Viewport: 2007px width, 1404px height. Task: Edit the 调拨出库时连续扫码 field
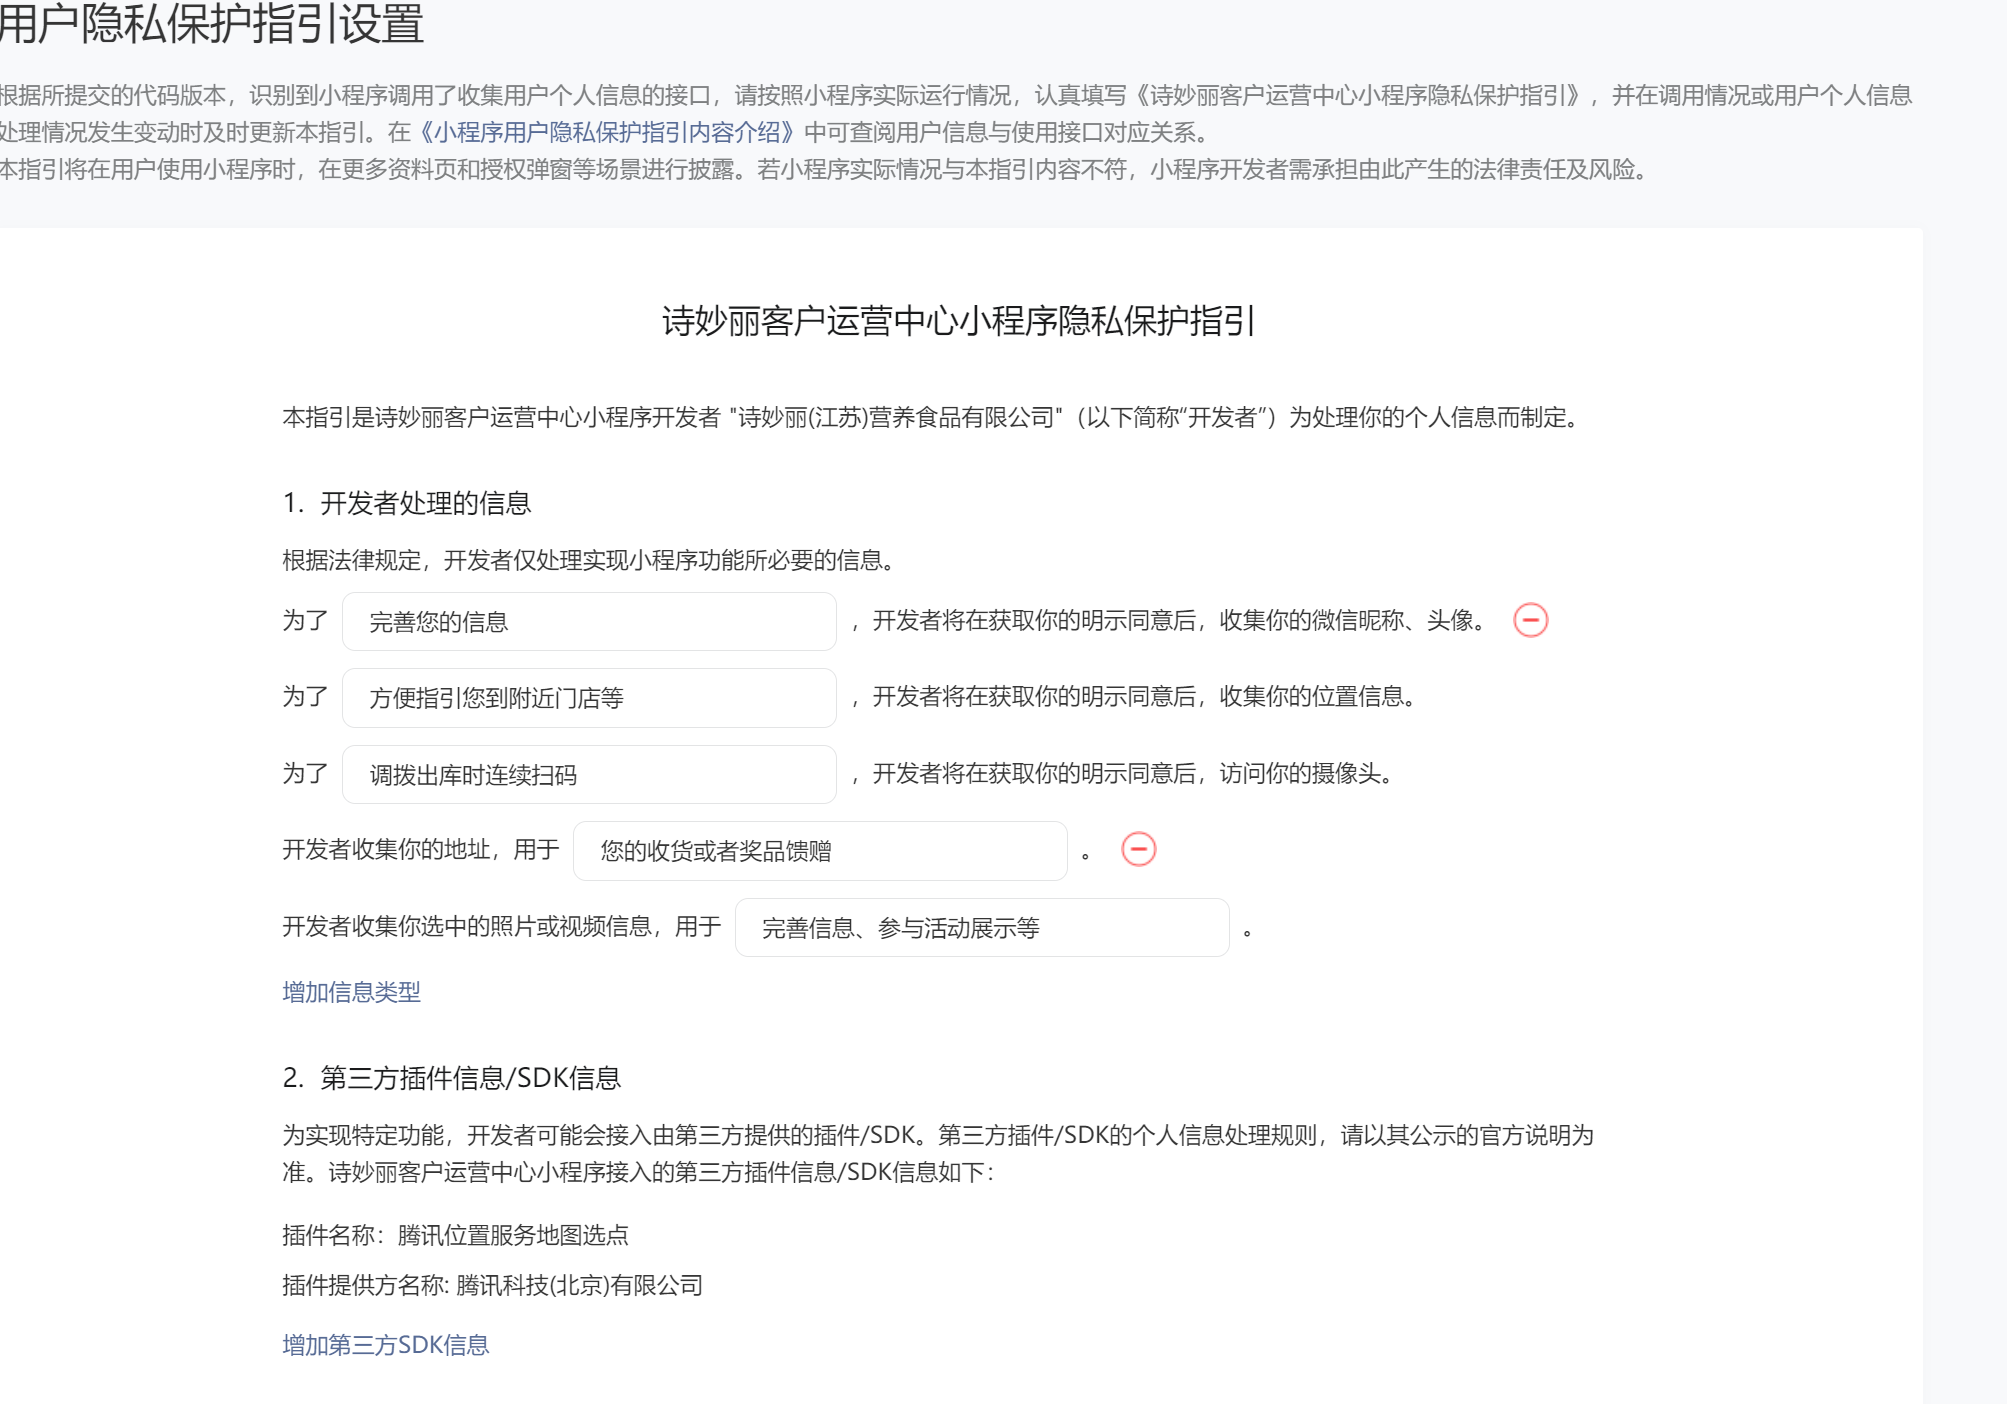pyautogui.click(x=589, y=774)
